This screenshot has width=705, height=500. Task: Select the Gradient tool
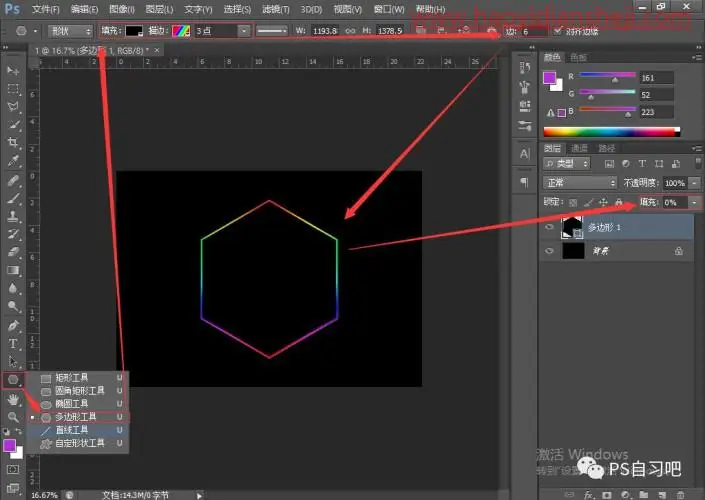[x=13, y=270]
